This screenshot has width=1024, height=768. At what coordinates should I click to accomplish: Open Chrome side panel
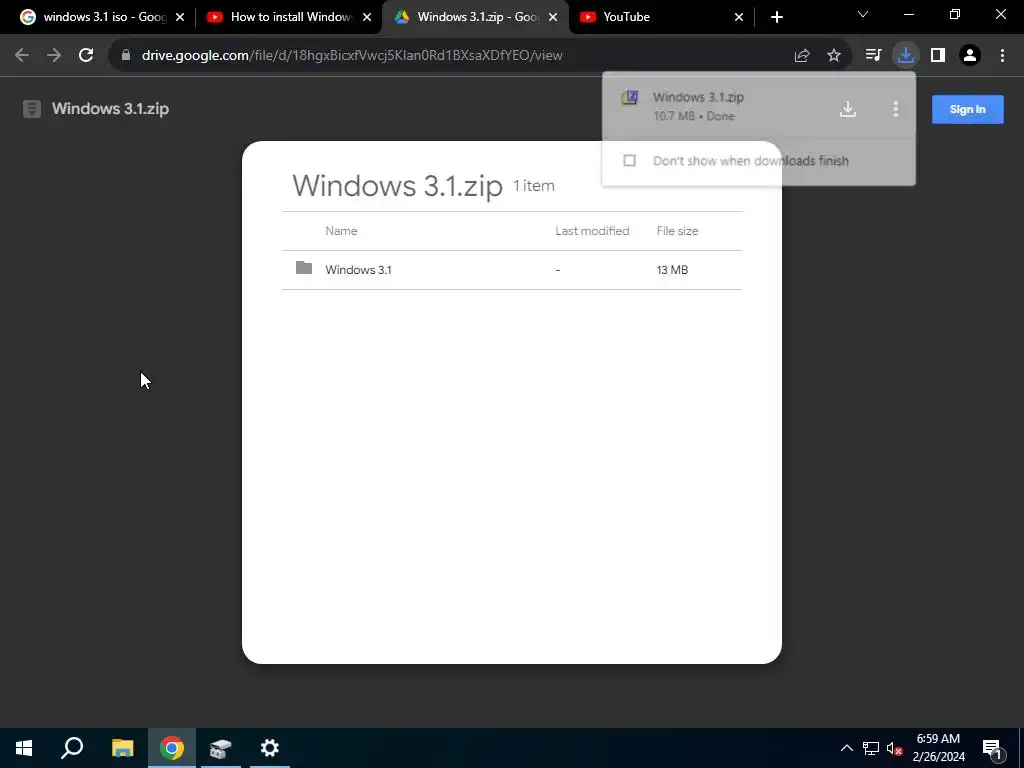pos(938,56)
